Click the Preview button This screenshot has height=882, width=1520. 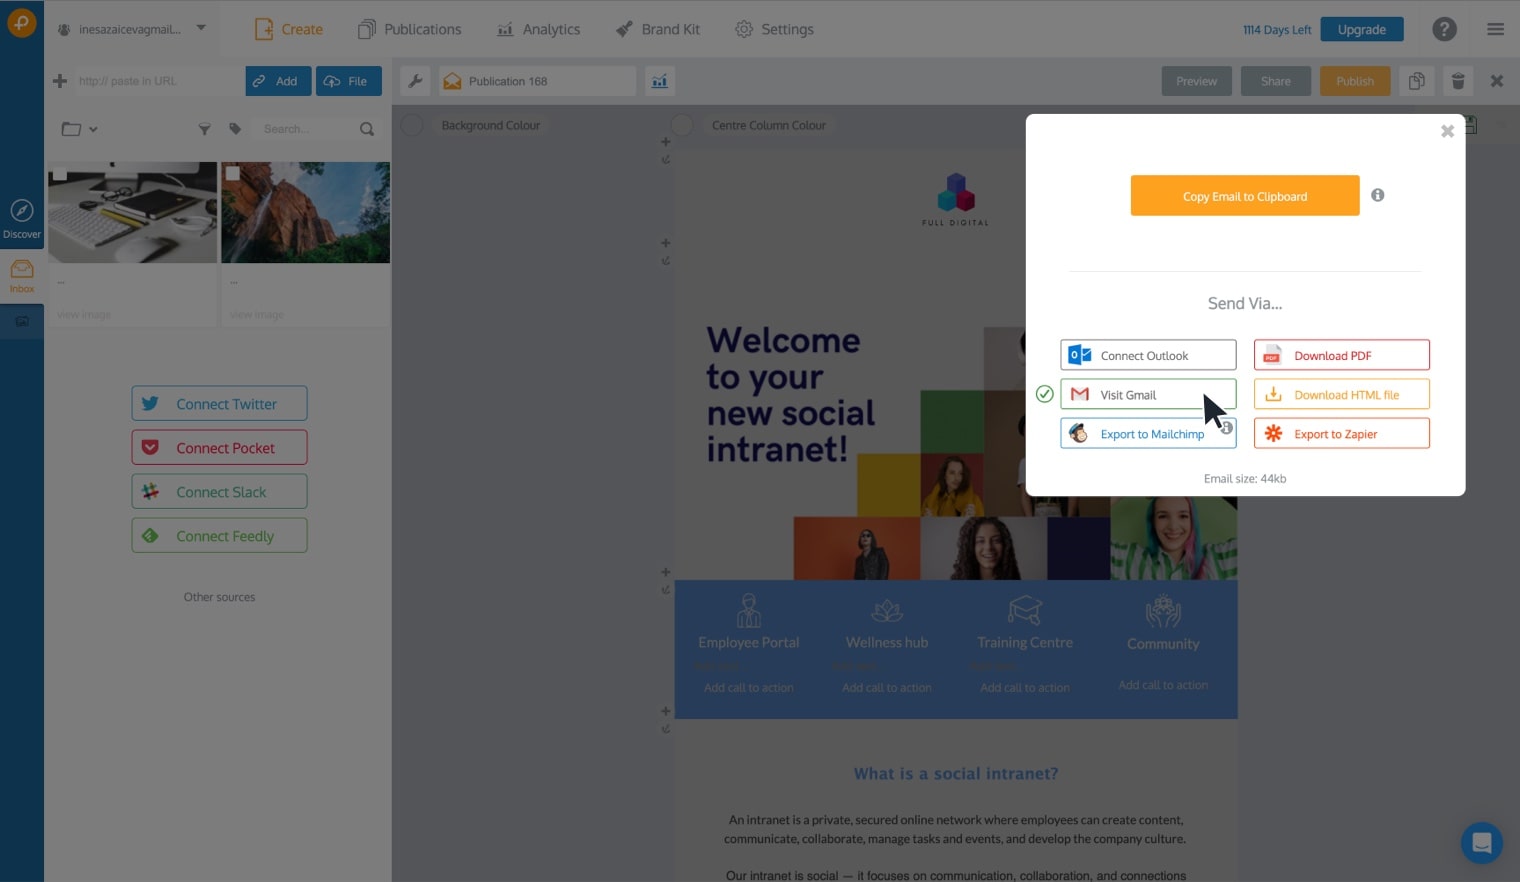click(x=1196, y=81)
